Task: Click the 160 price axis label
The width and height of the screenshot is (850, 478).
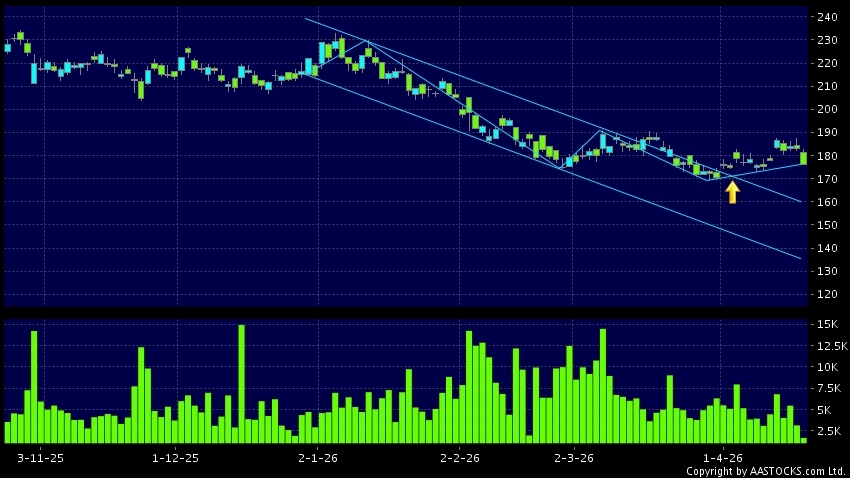Action: [826, 202]
